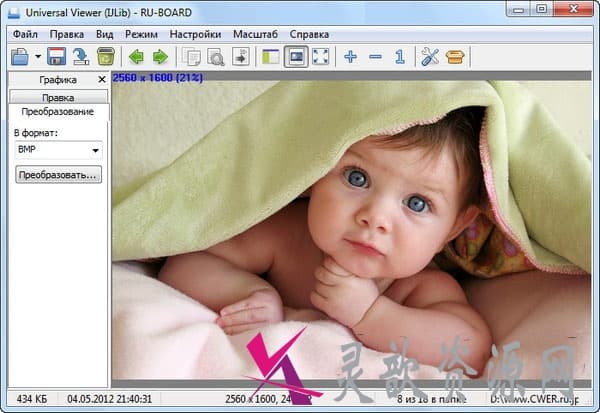The width and height of the screenshot is (600, 413).
Task: Click the В формат: label
Action: pos(36,133)
